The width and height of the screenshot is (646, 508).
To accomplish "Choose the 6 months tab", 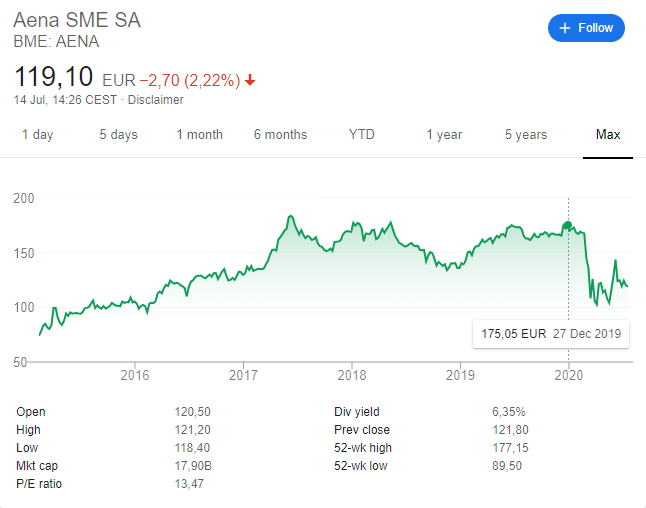I will pos(281,135).
